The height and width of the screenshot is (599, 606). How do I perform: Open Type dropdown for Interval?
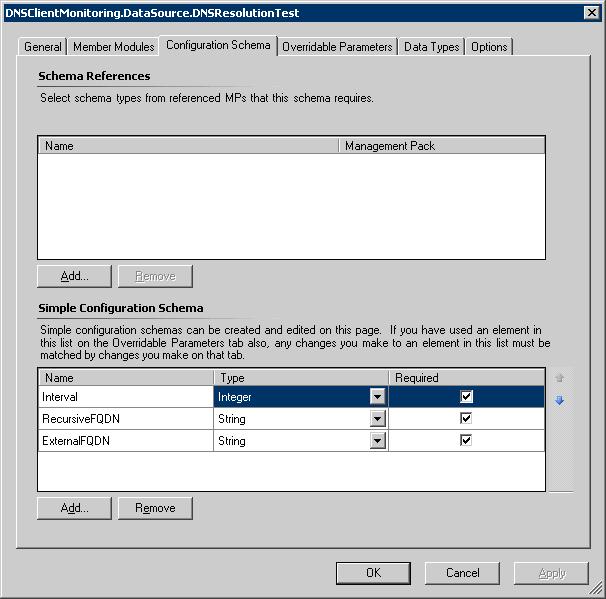[377, 397]
